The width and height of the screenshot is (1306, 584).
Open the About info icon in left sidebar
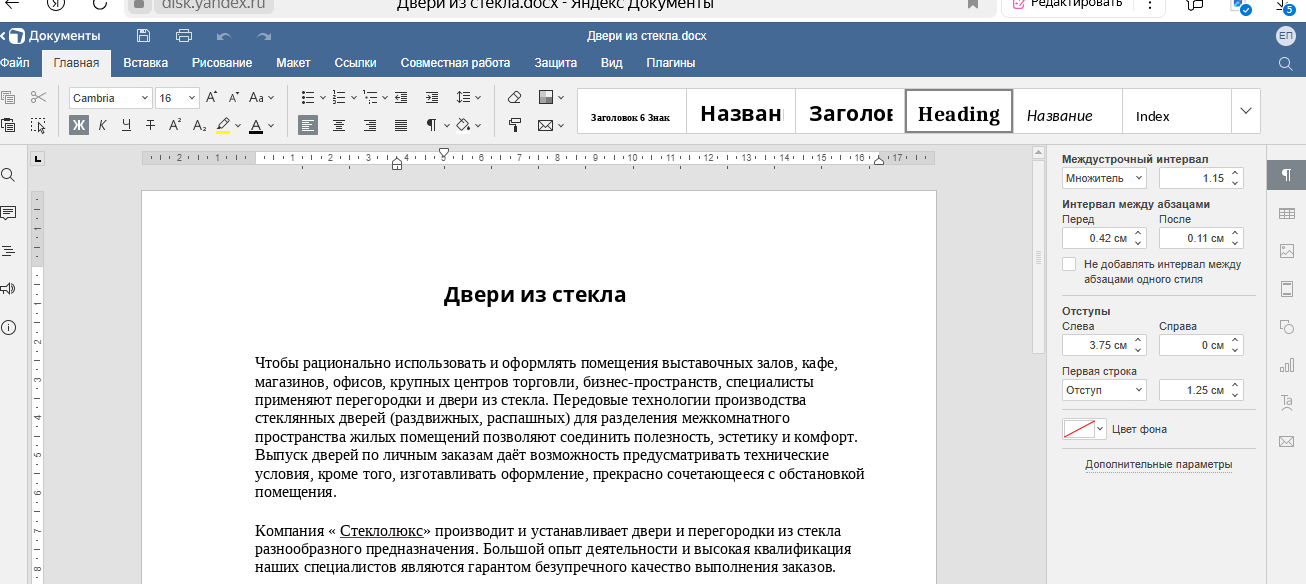click(8, 327)
